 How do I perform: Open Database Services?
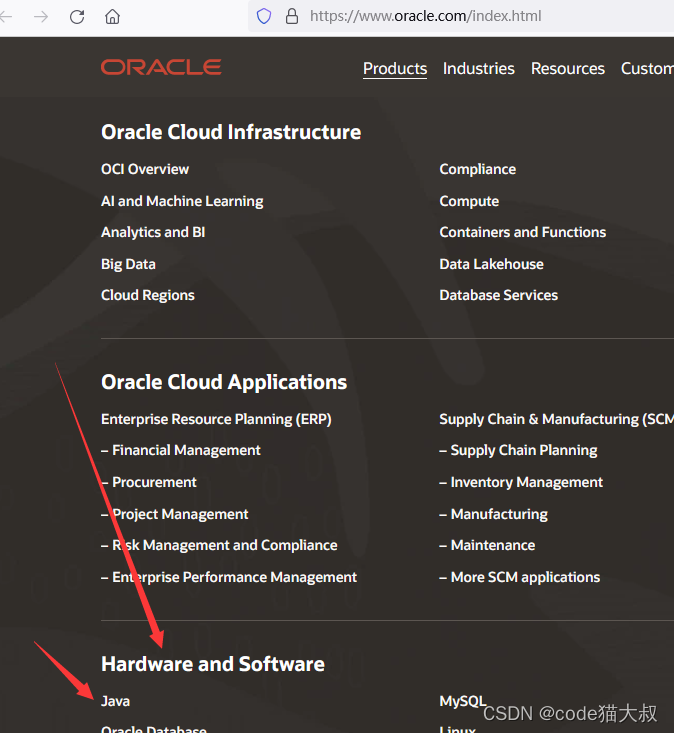[x=499, y=295]
